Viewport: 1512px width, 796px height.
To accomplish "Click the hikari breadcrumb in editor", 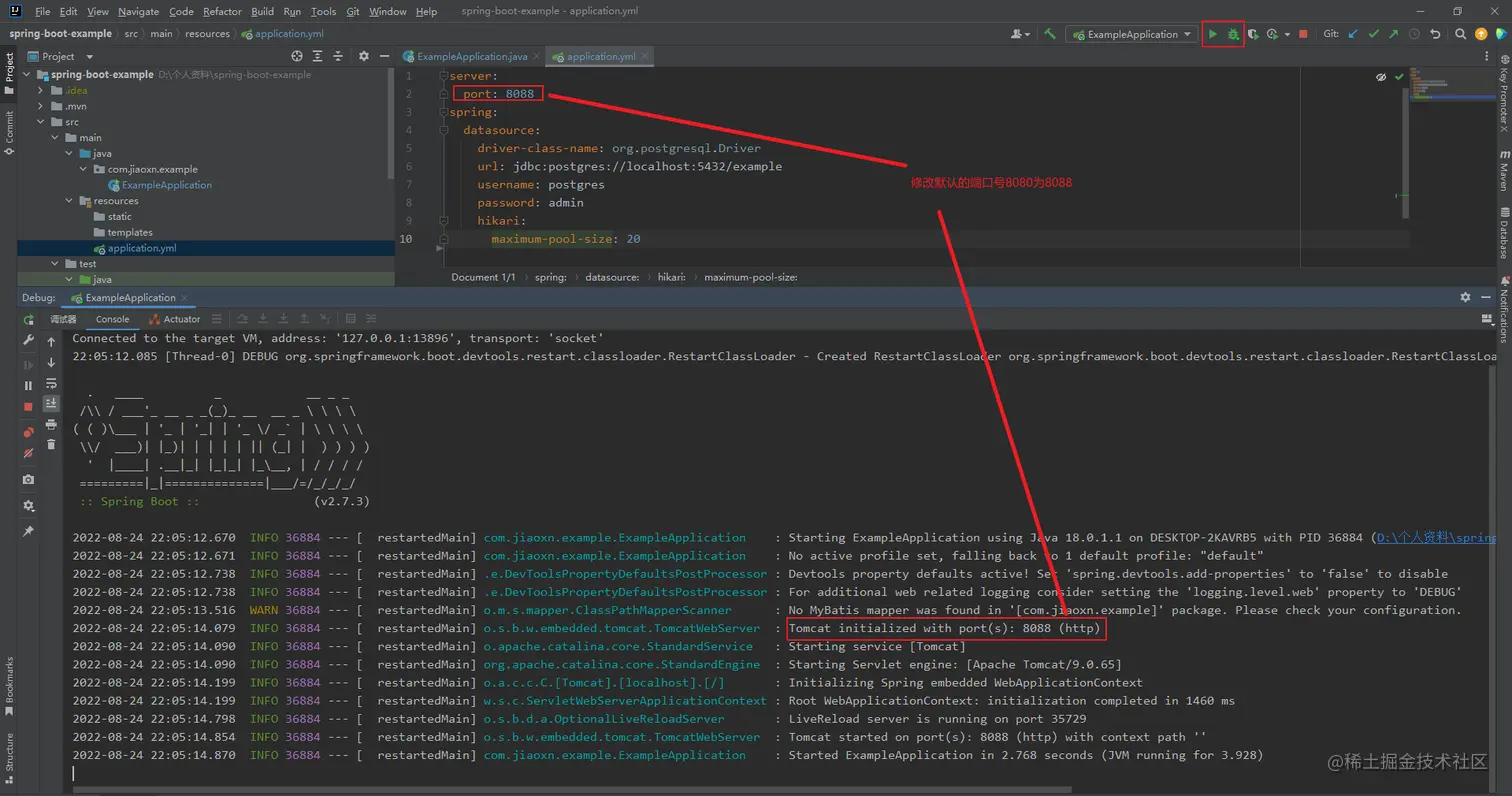I will [x=671, y=277].
